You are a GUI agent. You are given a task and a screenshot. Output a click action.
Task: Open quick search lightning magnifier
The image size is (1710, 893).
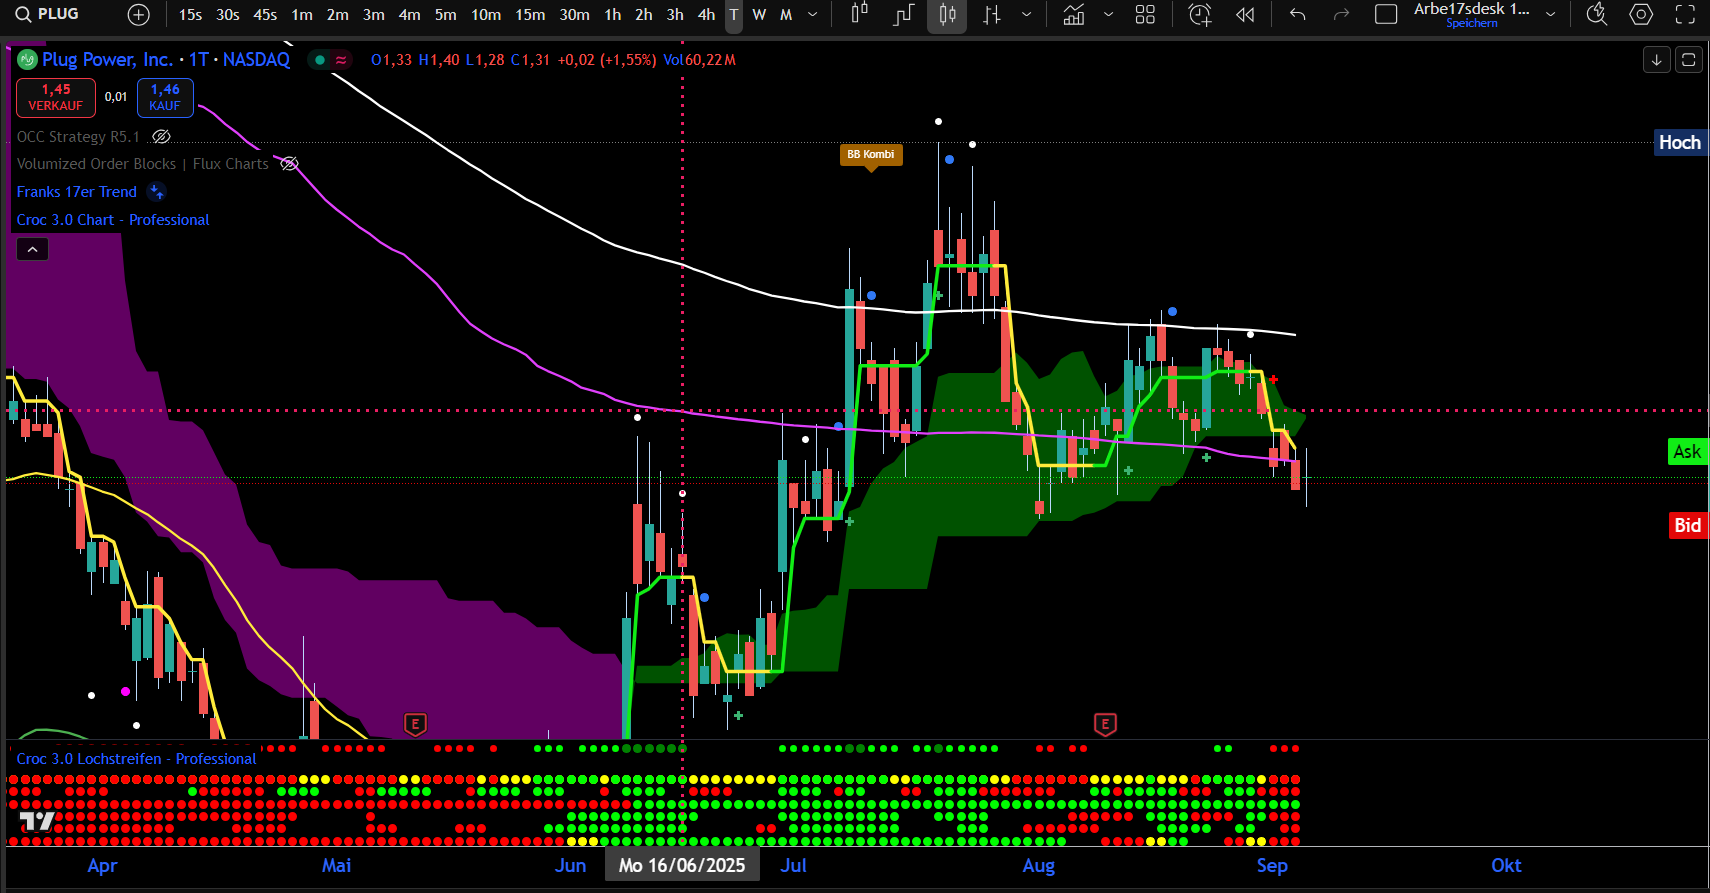pos(1597,15)
